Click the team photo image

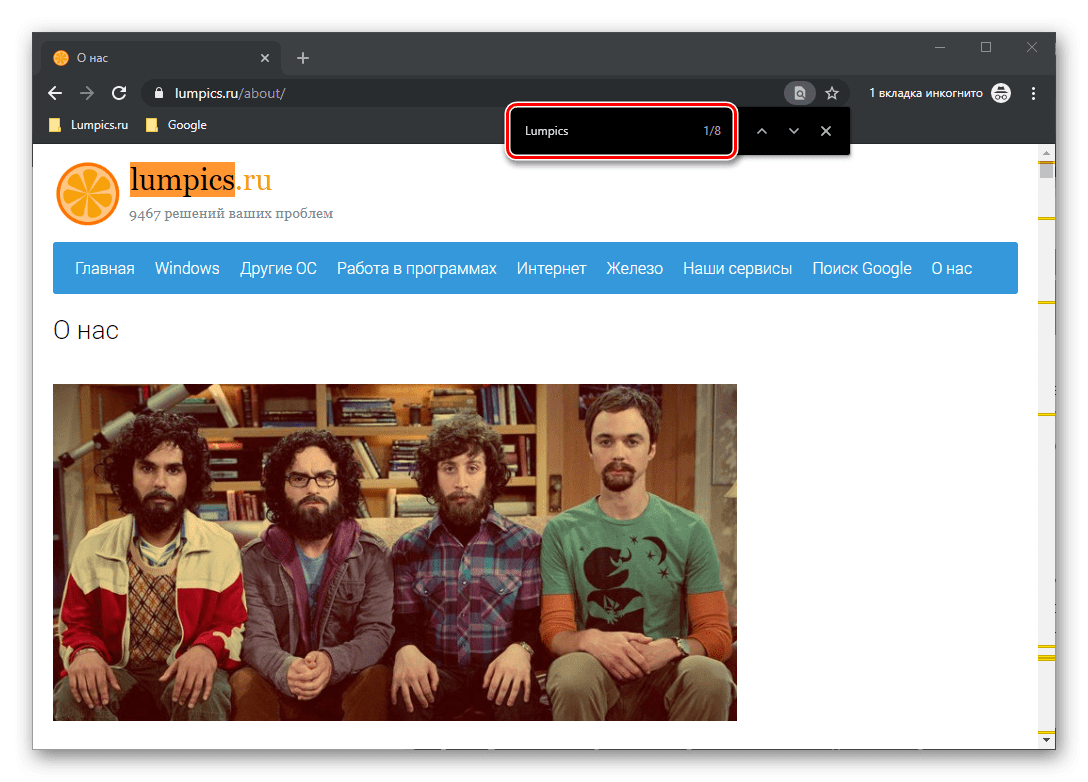click(395, 552)
